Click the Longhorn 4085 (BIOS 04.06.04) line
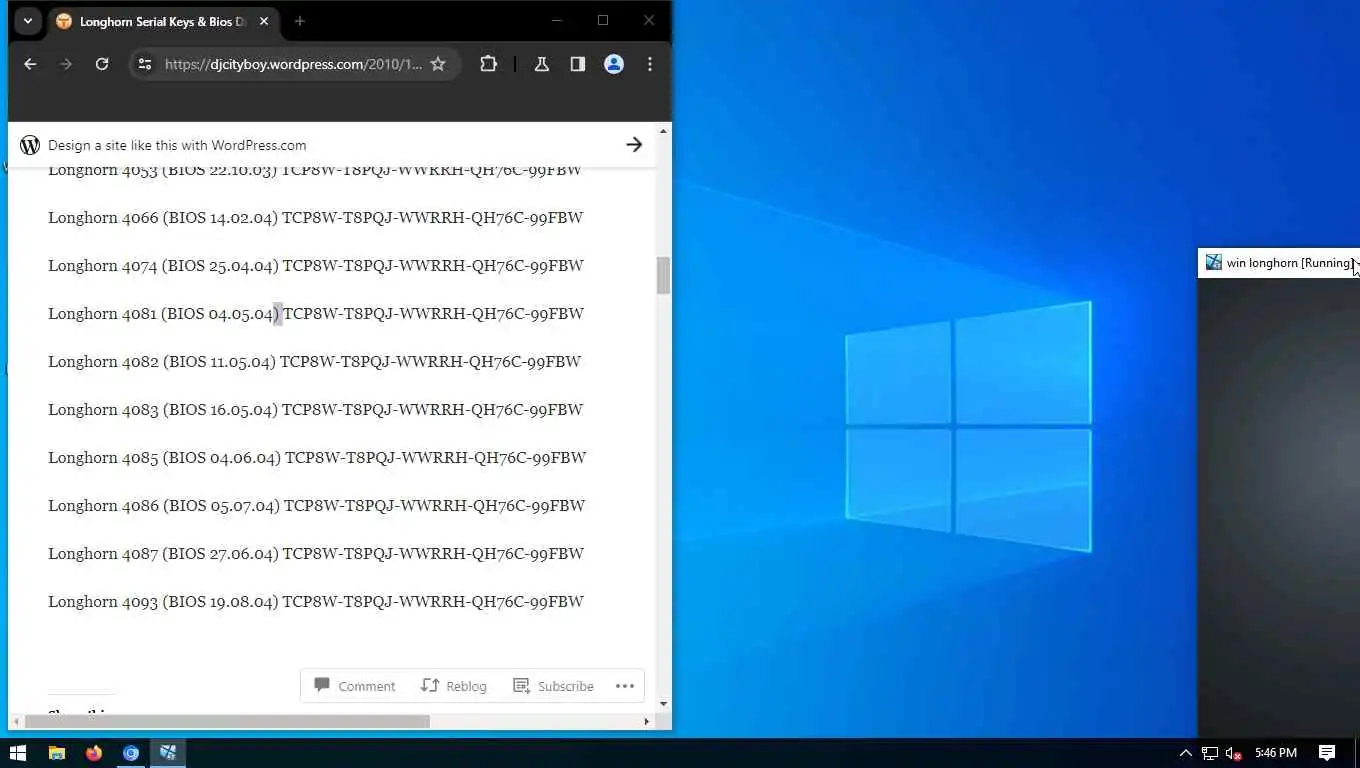 point(317,457)
